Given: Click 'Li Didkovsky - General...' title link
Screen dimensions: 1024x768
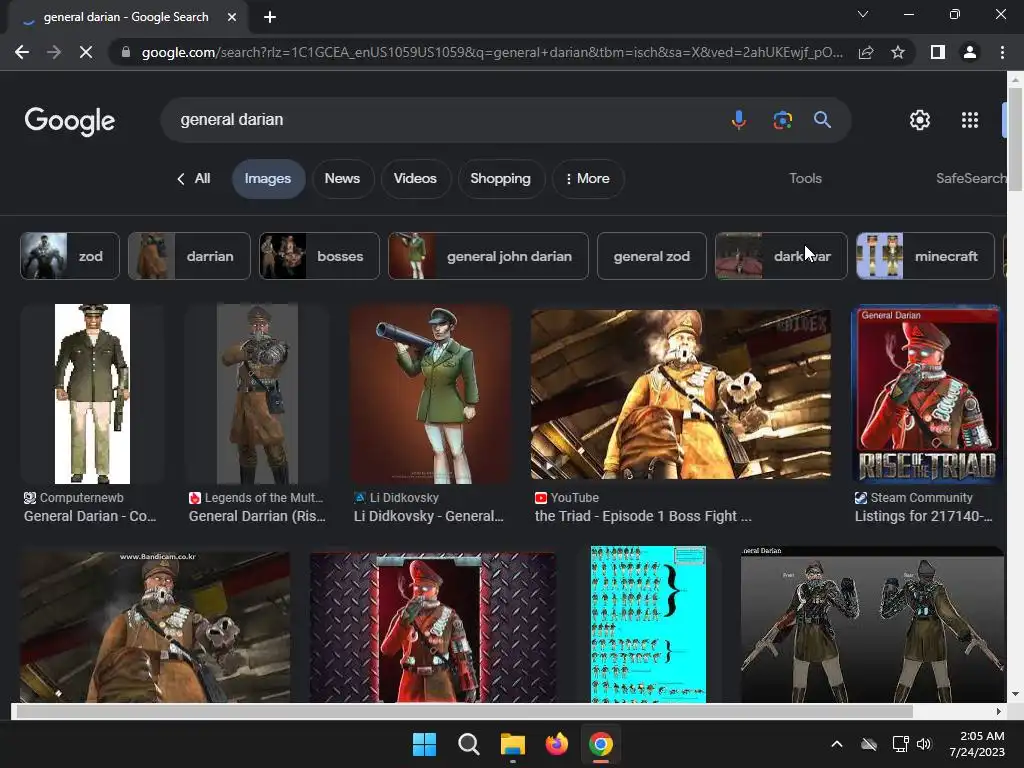Looking at the screenshot, I should pos(428,516).
